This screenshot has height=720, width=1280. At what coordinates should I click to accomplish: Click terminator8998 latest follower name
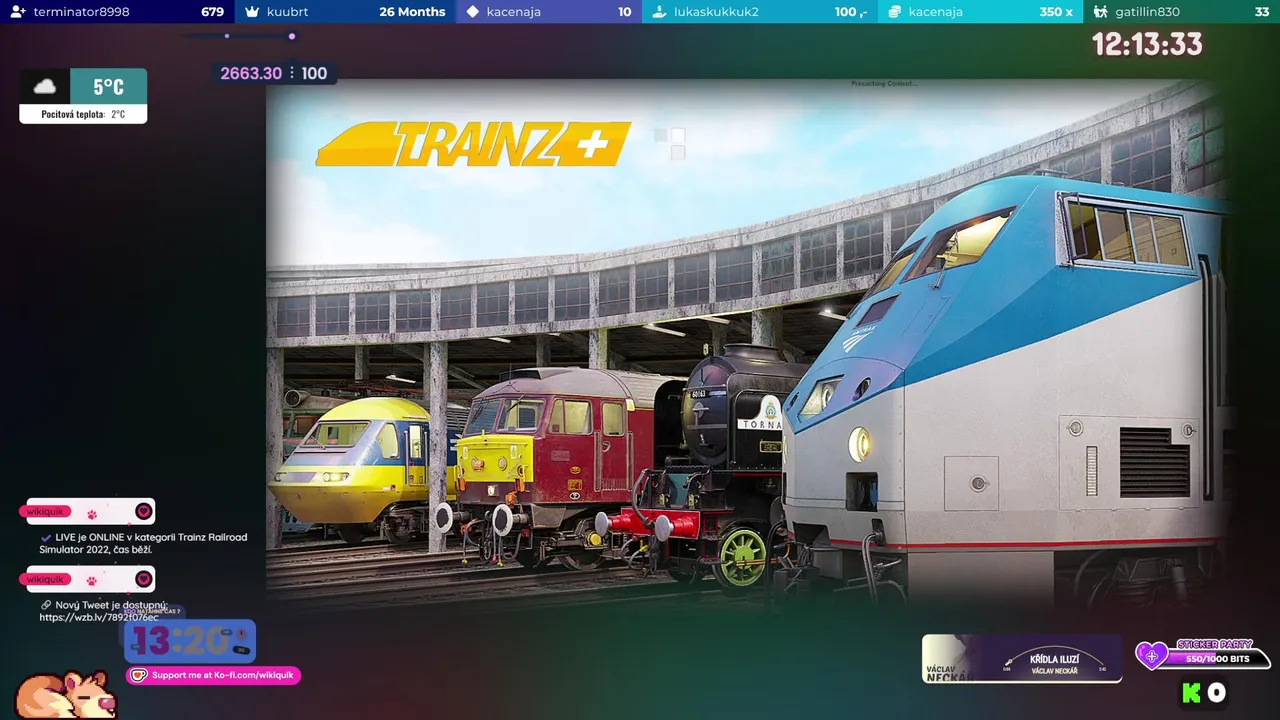click(x=81, y=12)
